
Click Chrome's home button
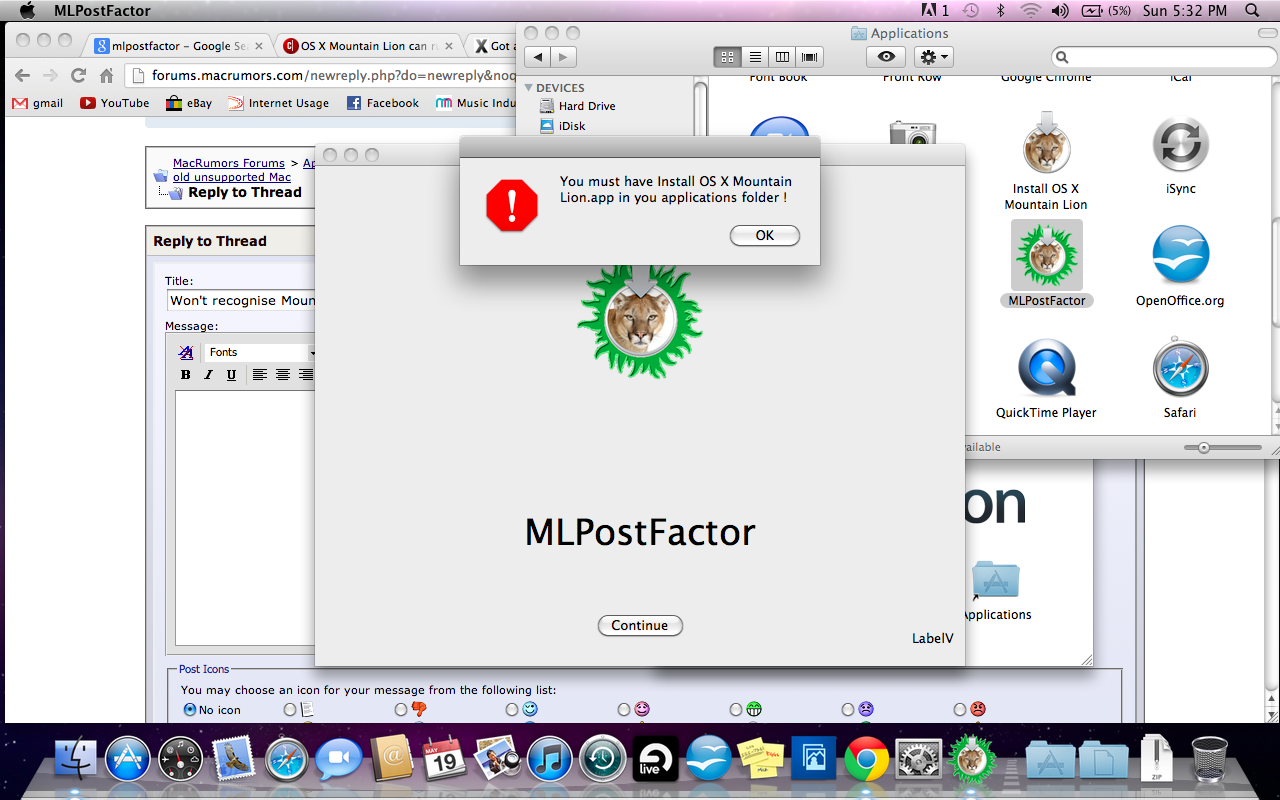[106, 75]
